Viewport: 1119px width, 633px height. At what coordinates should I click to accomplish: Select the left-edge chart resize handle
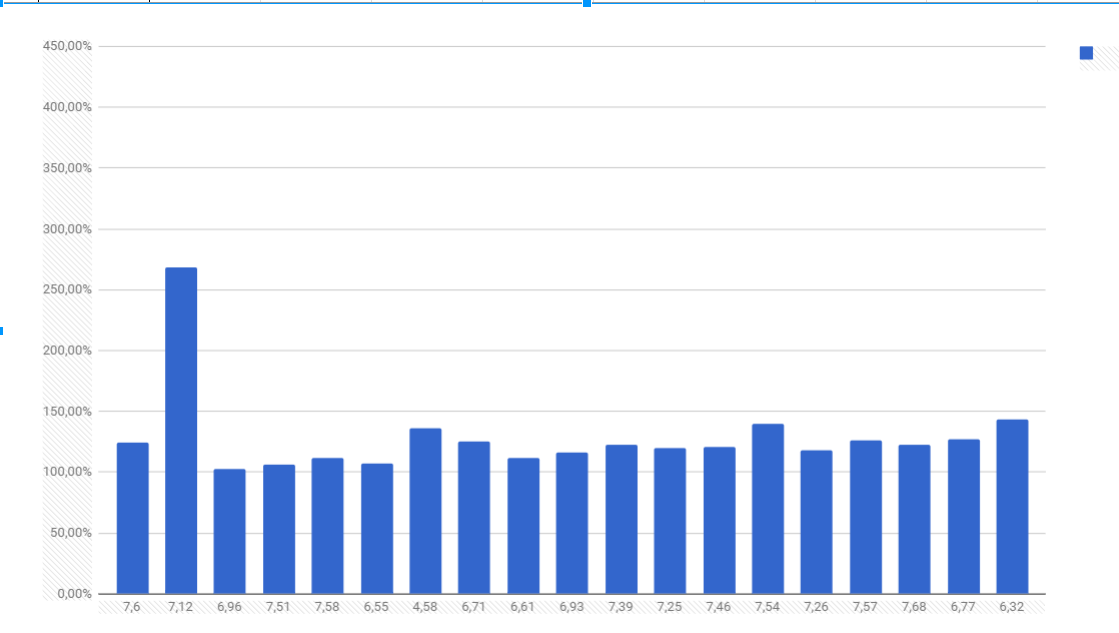[x=1, y=330]
